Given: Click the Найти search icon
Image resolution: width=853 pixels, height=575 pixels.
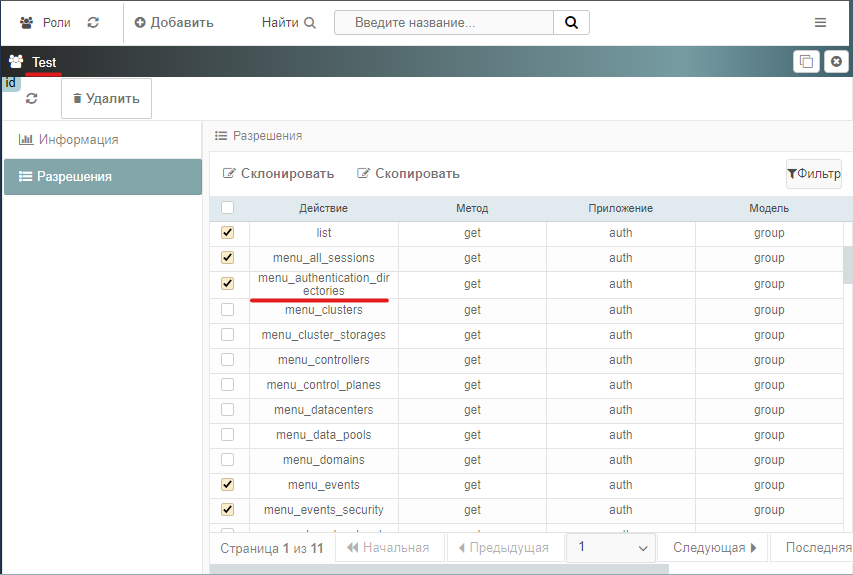Looking at the screenshot, I should tap(310, 22).
